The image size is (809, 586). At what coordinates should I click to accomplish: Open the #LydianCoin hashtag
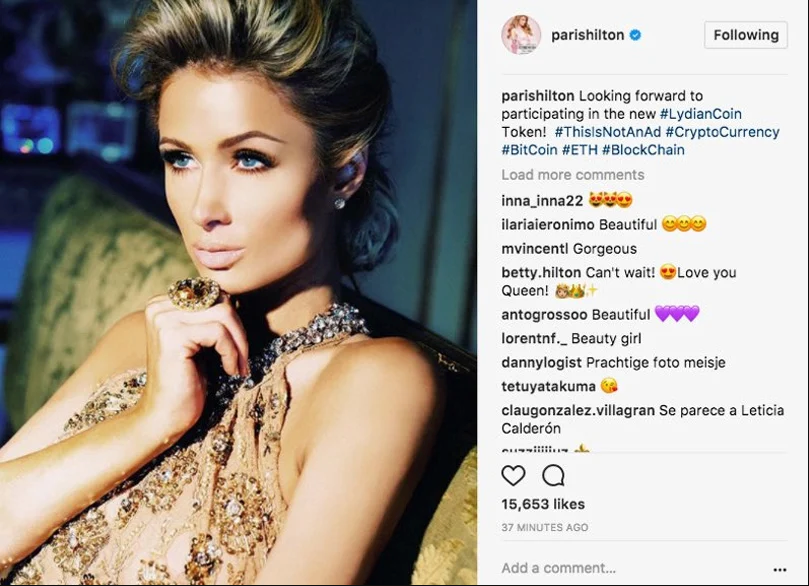click(701, 114)
